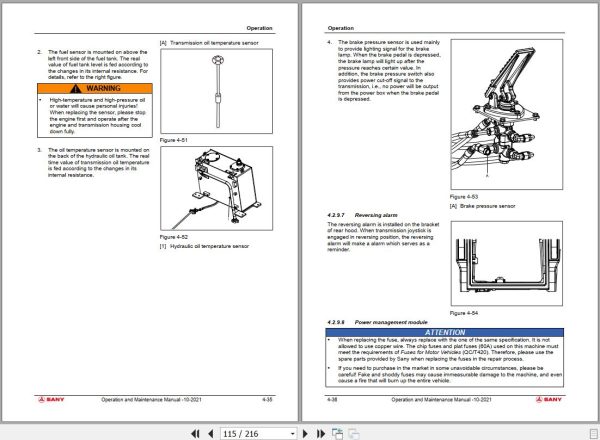Click Figure 4-53 caption
Image resolution: width=600 pixels, height=440 pixels.
tap(464, 197)
